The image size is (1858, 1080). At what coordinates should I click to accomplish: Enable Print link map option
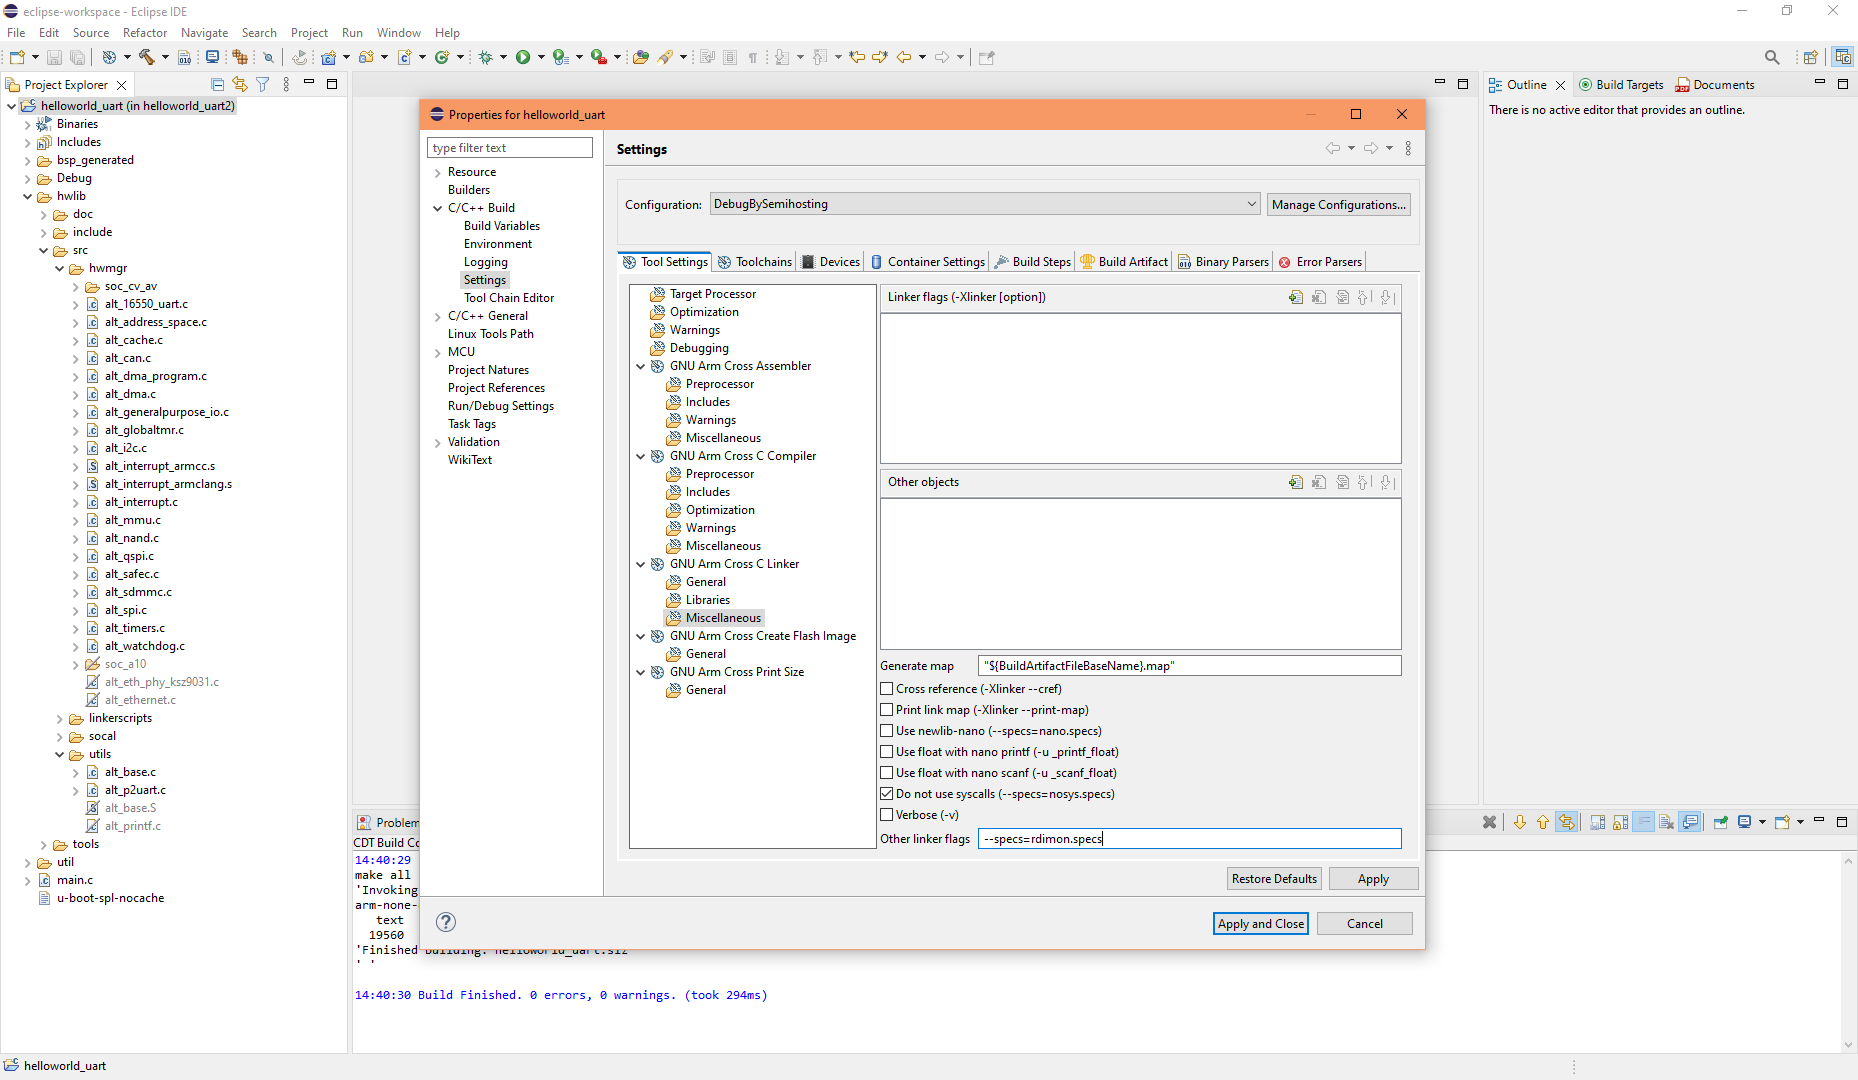coord(887,709)
